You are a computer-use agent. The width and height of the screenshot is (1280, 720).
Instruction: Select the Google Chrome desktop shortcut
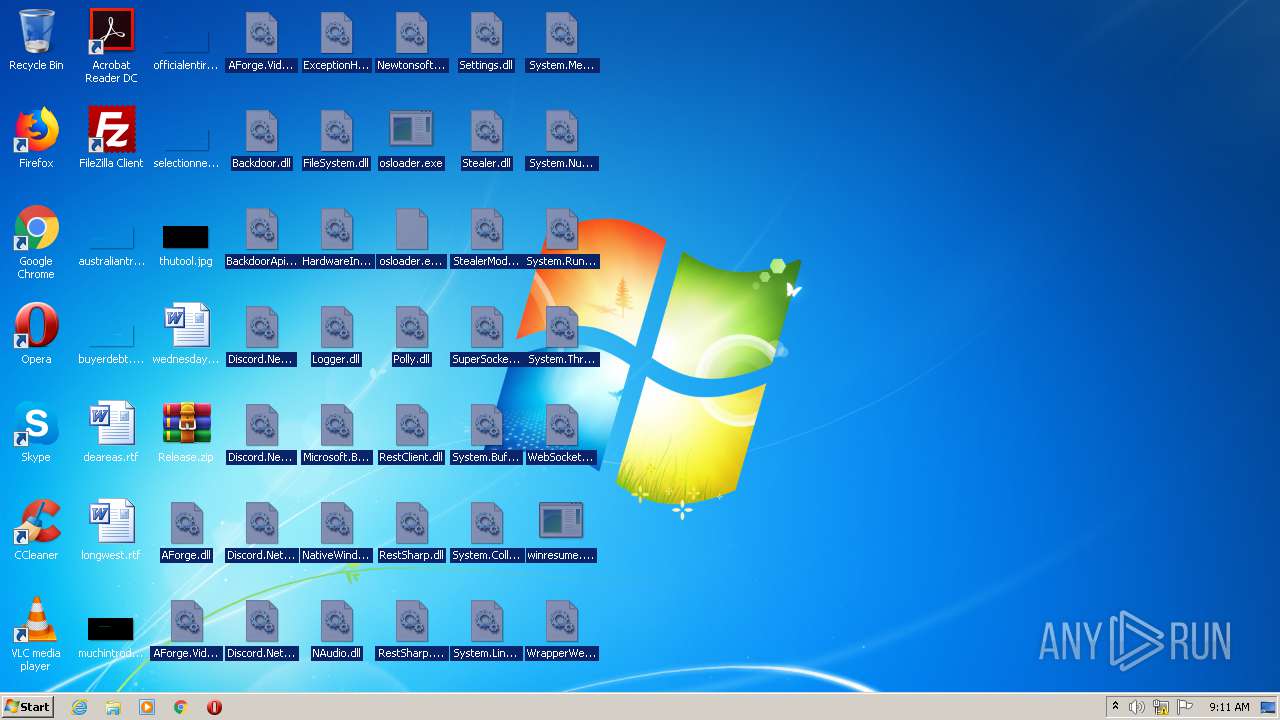(36, 242)
